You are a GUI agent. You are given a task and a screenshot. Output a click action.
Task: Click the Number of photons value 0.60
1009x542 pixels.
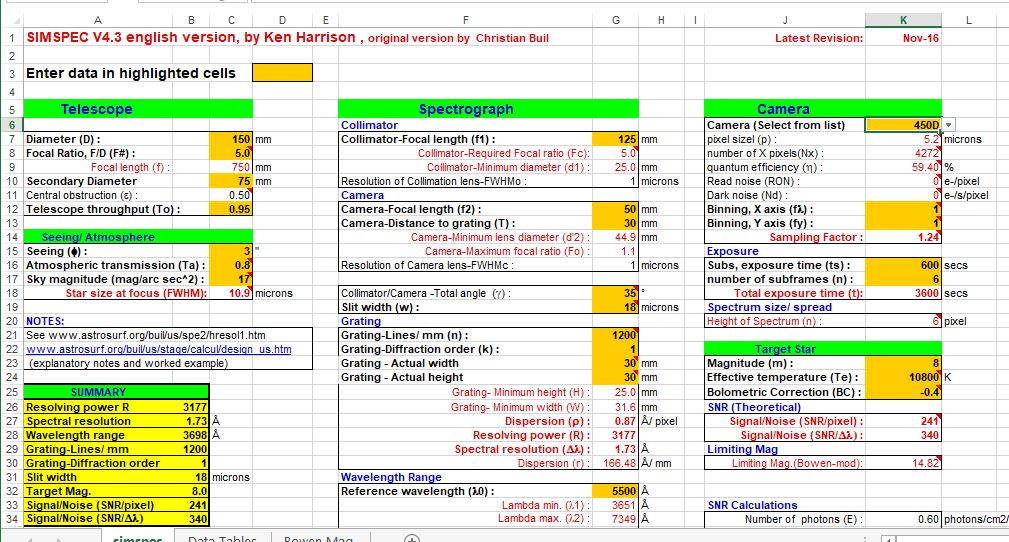(903, 519)
